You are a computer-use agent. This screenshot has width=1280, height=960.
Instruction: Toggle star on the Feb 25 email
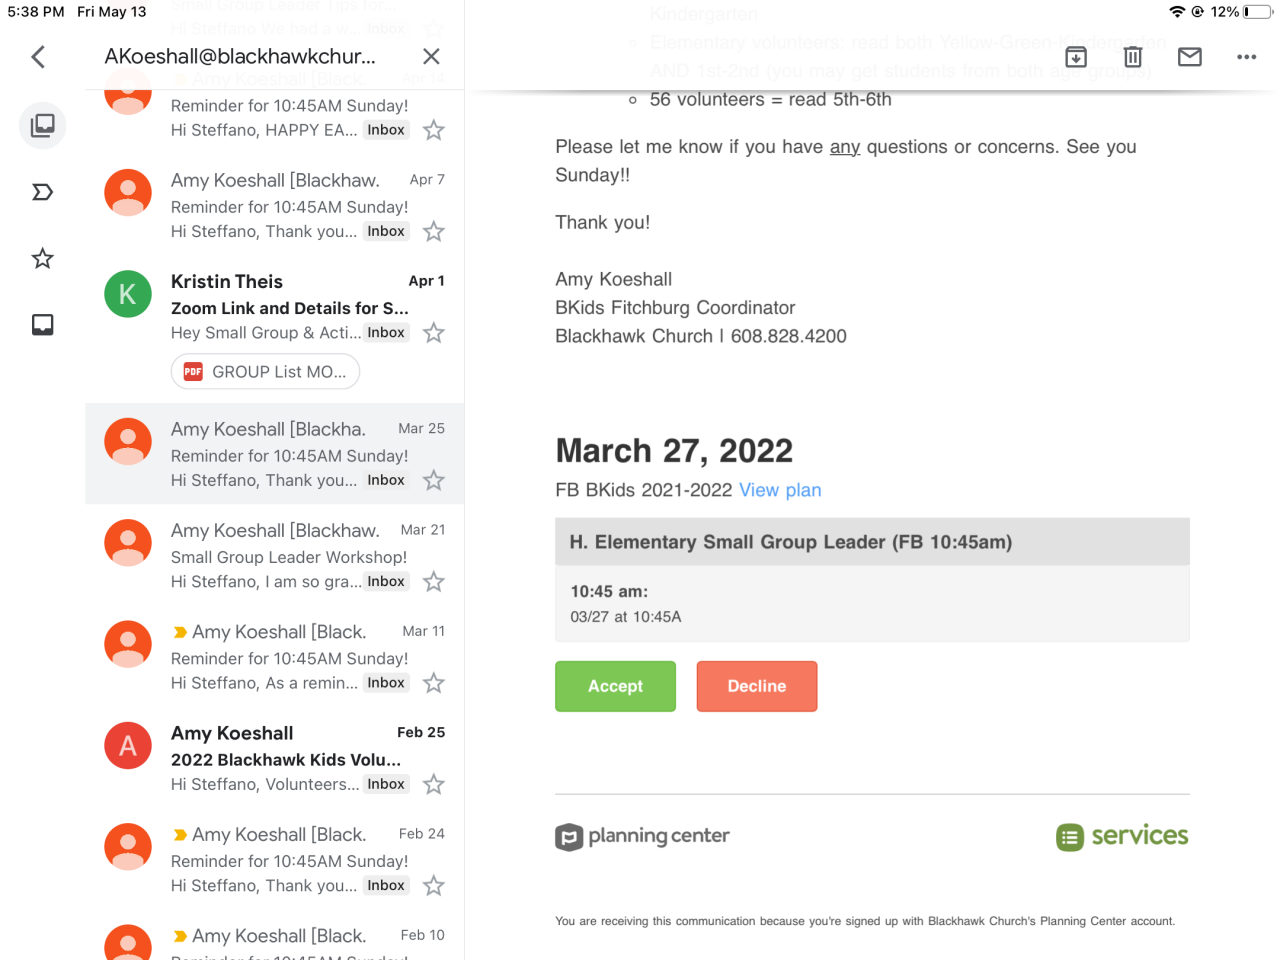(x=434, y=785)
